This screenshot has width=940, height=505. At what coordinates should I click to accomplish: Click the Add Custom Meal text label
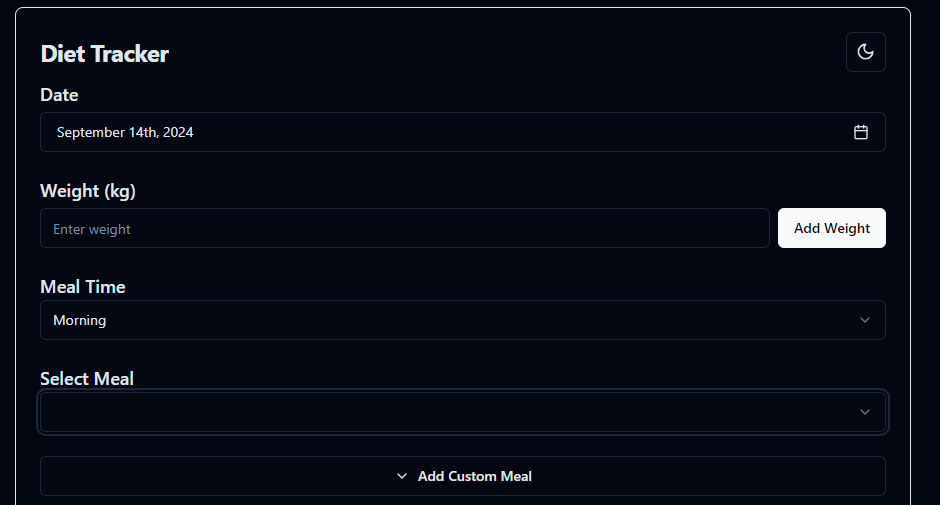pyautogui.click(x=475, y=476)
